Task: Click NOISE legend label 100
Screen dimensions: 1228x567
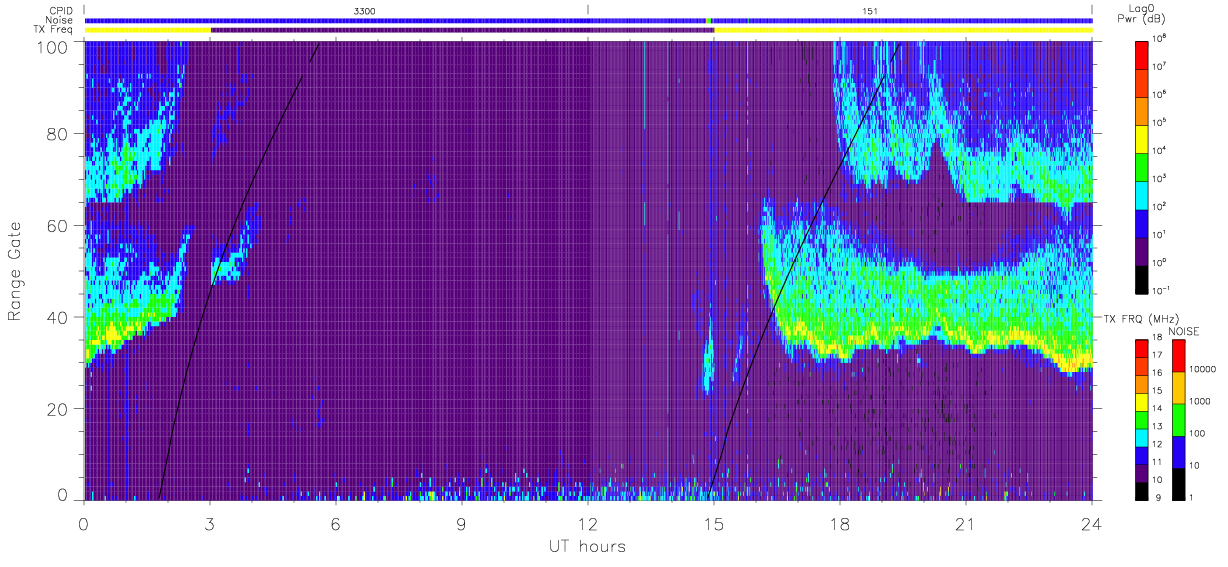Action: pos(1198,433)
